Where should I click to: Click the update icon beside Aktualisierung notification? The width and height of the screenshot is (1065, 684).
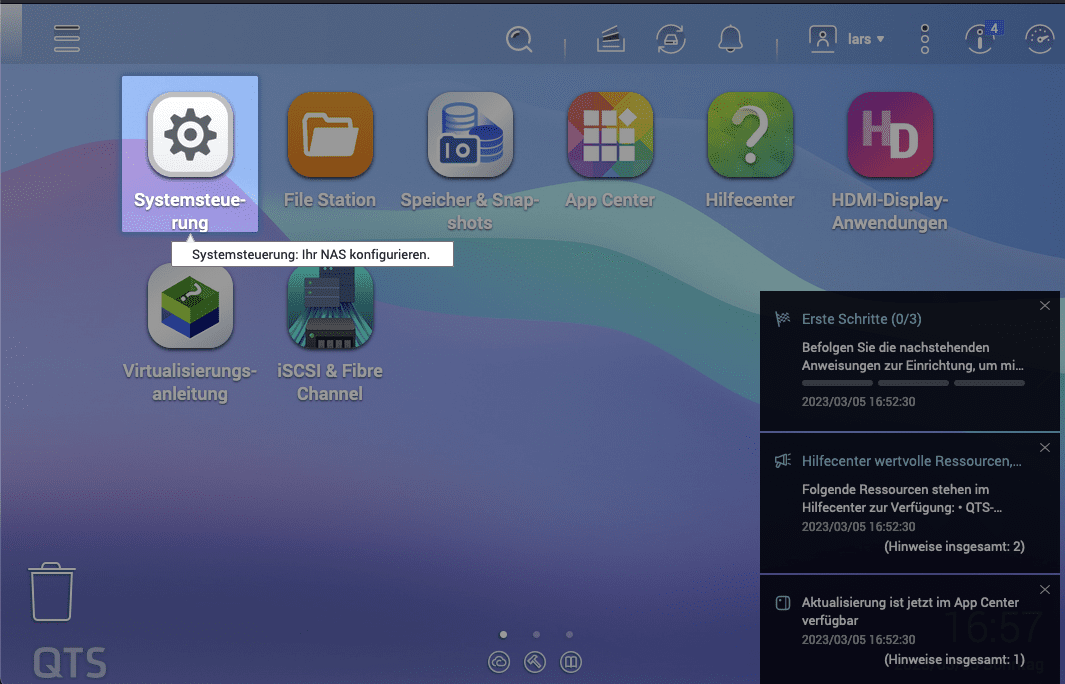[x=783, y=602]
